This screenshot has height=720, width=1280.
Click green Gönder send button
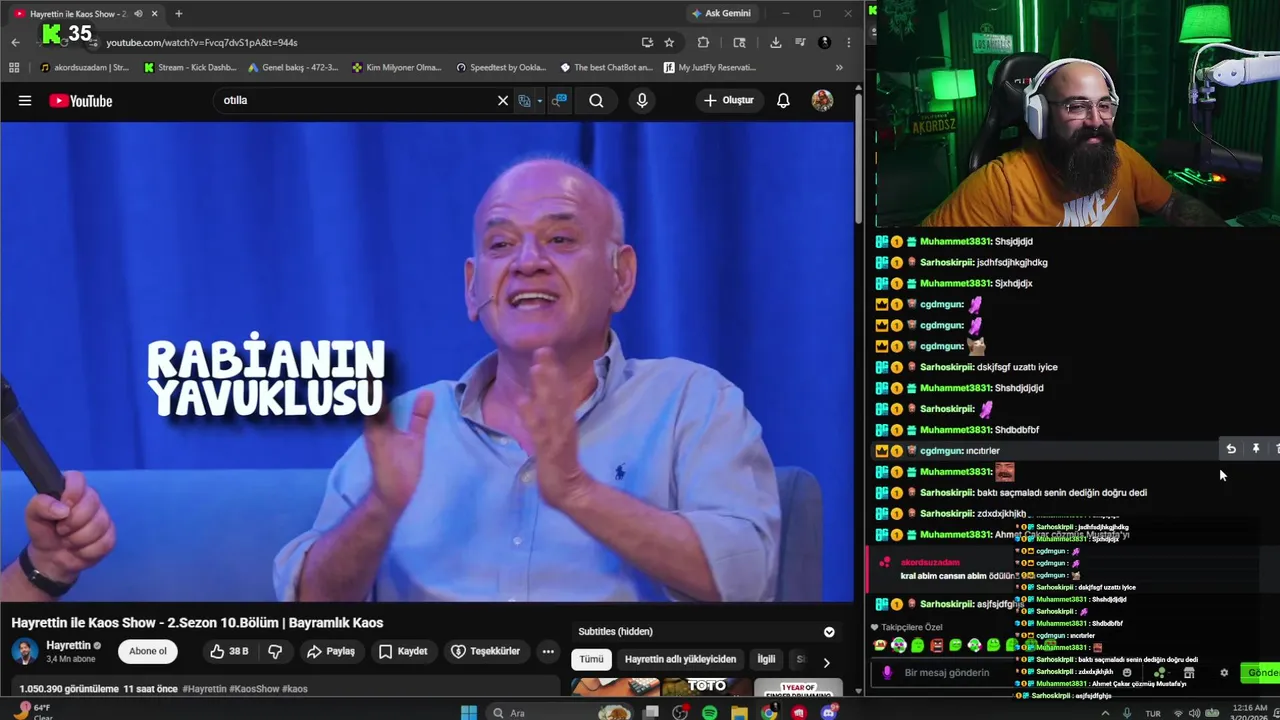click(x=1260, y=673)
